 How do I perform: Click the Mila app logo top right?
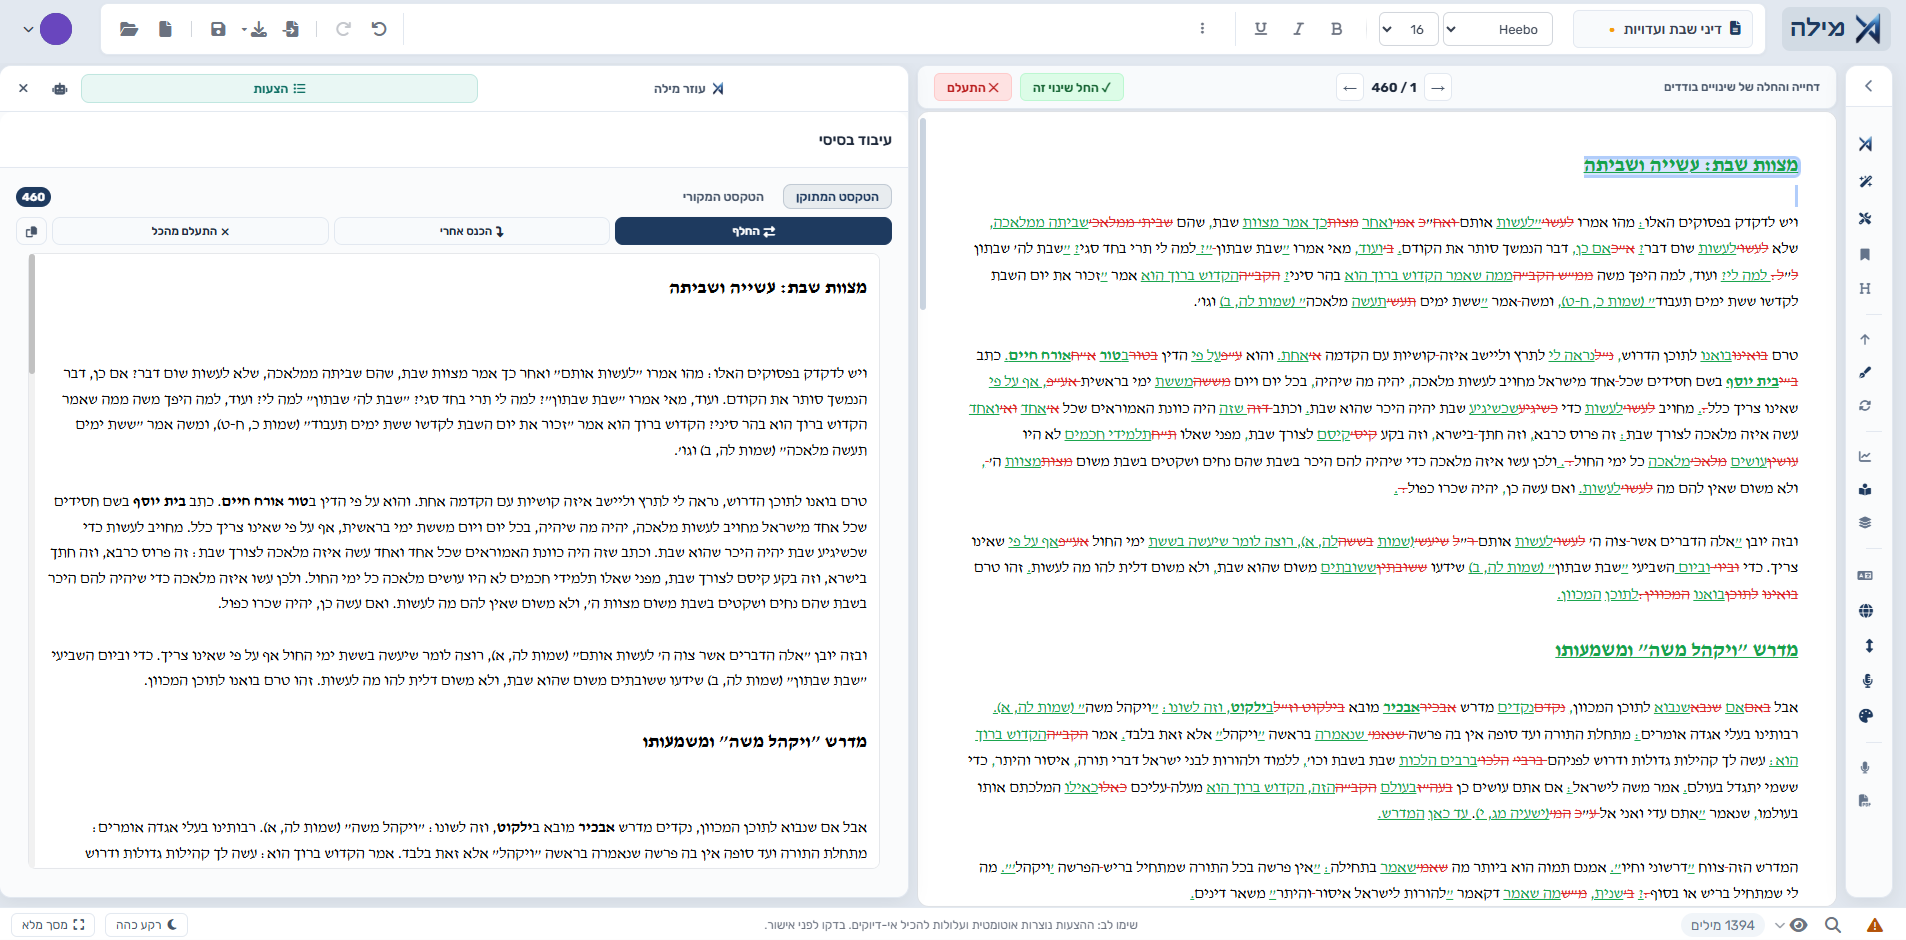coord(1836,29)
